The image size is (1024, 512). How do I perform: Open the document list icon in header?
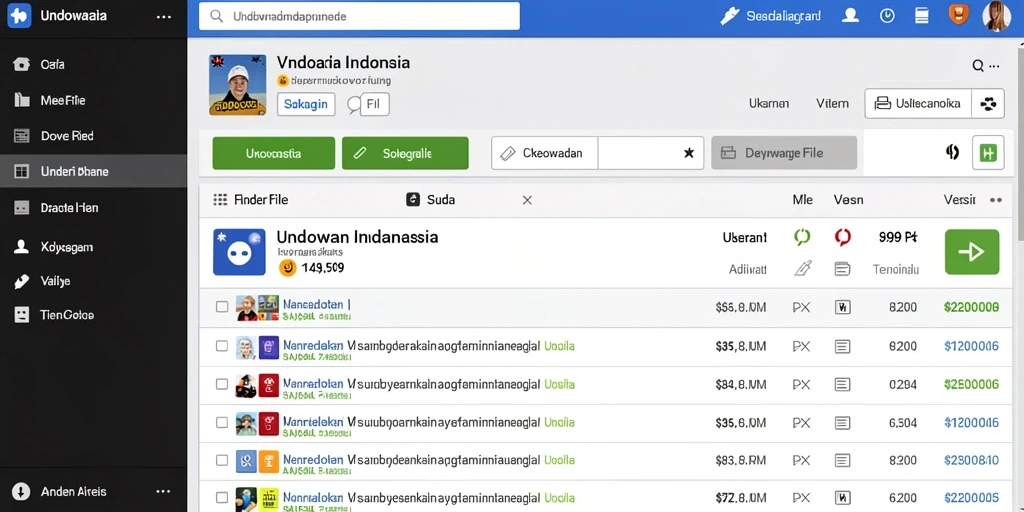coord(921,16)
